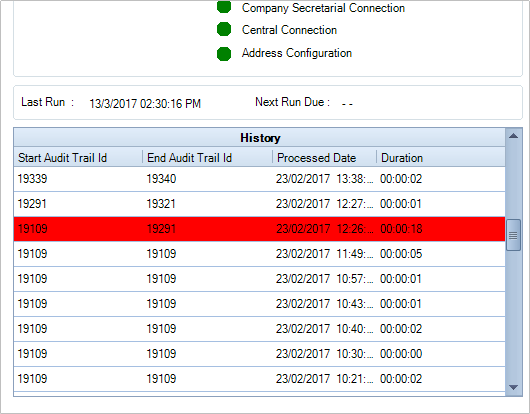Click the history scrollbar thumb
The height and width of the screenshot is (414, 530).
513,235
